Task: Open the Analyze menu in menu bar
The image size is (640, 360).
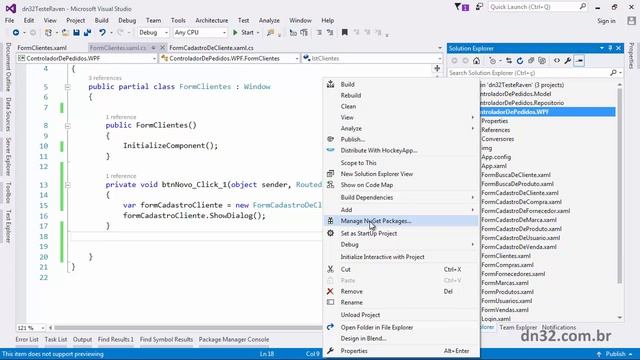Action: tap(269, 20)
